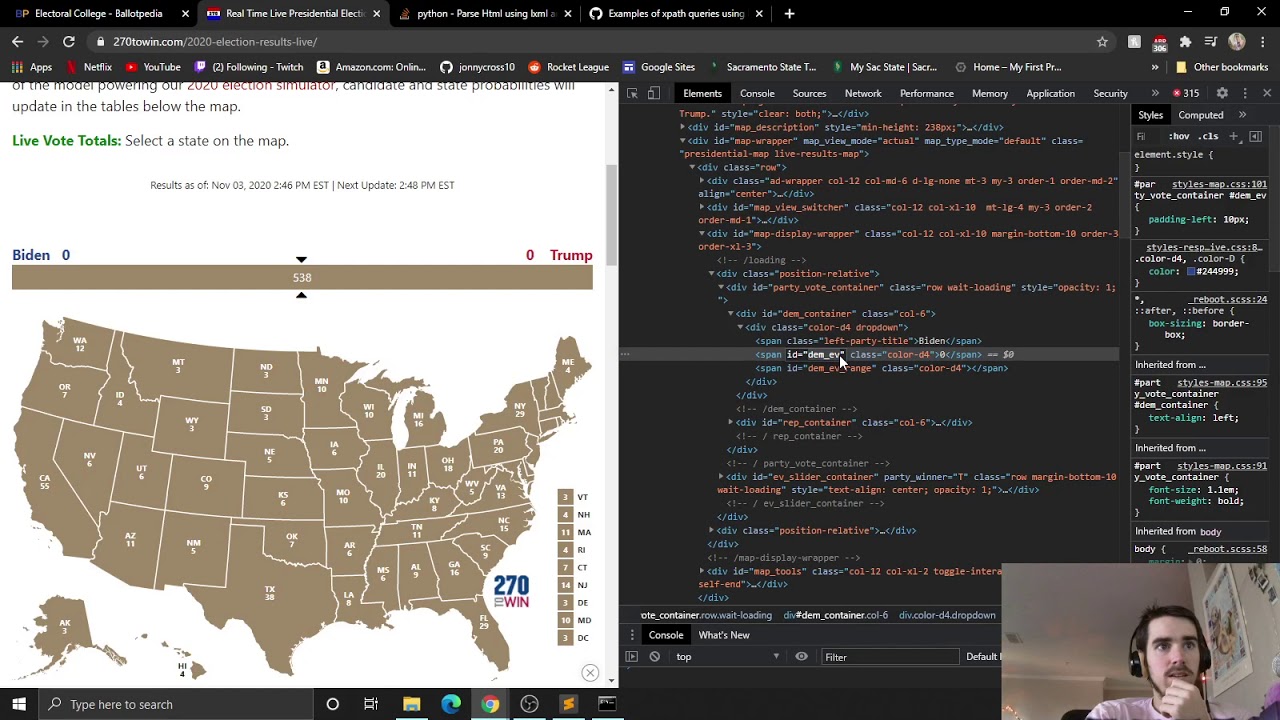The image size is (1280, 720).
Task: Toggle the computed styles sidebar pane icon
Action: 1256,136
